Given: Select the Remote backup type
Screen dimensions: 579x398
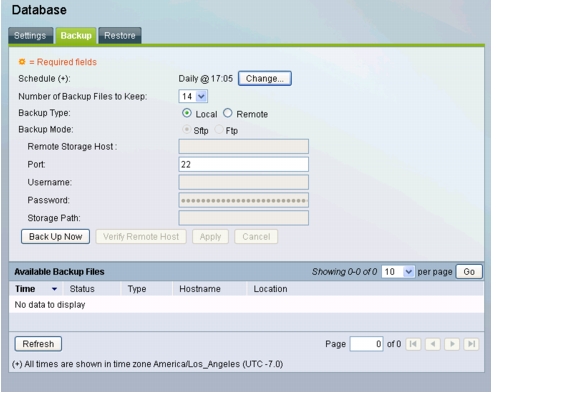Looking at the screenshot, I should coord(227,113).
